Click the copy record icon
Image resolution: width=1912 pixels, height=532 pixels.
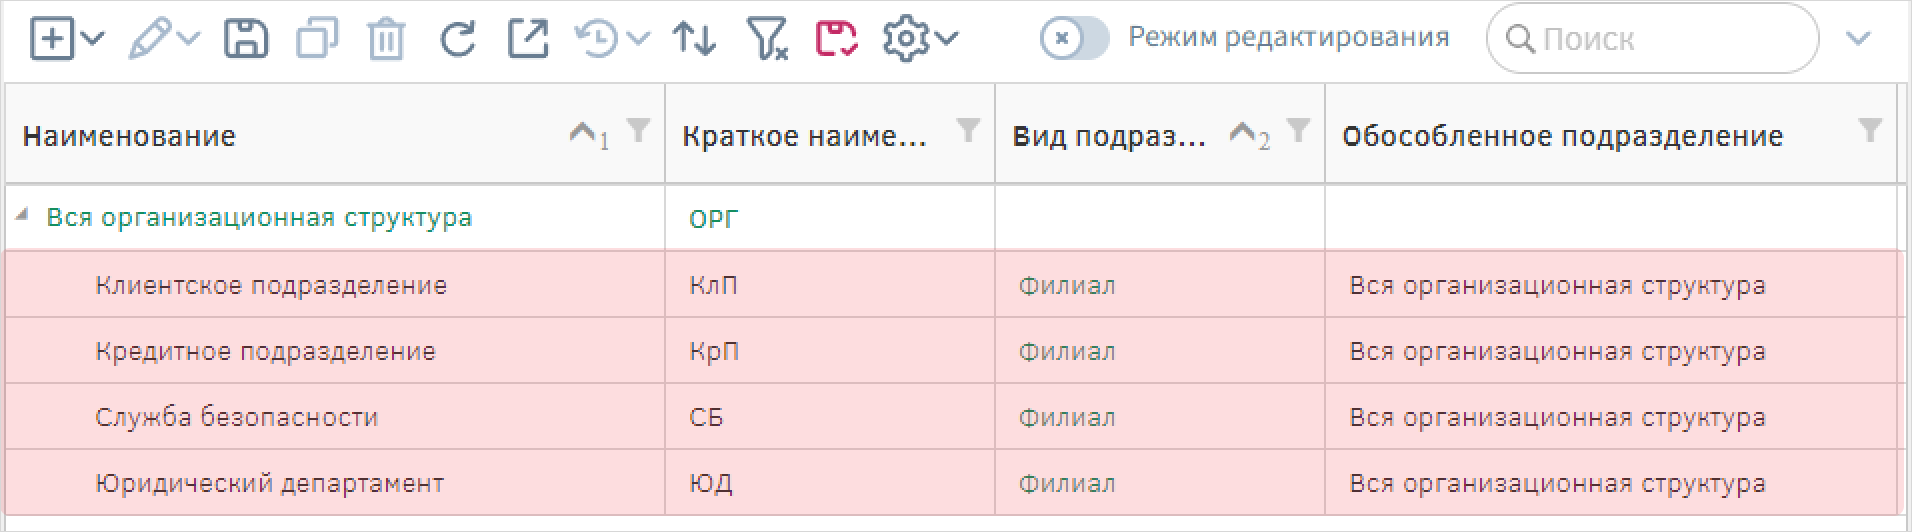317,39
